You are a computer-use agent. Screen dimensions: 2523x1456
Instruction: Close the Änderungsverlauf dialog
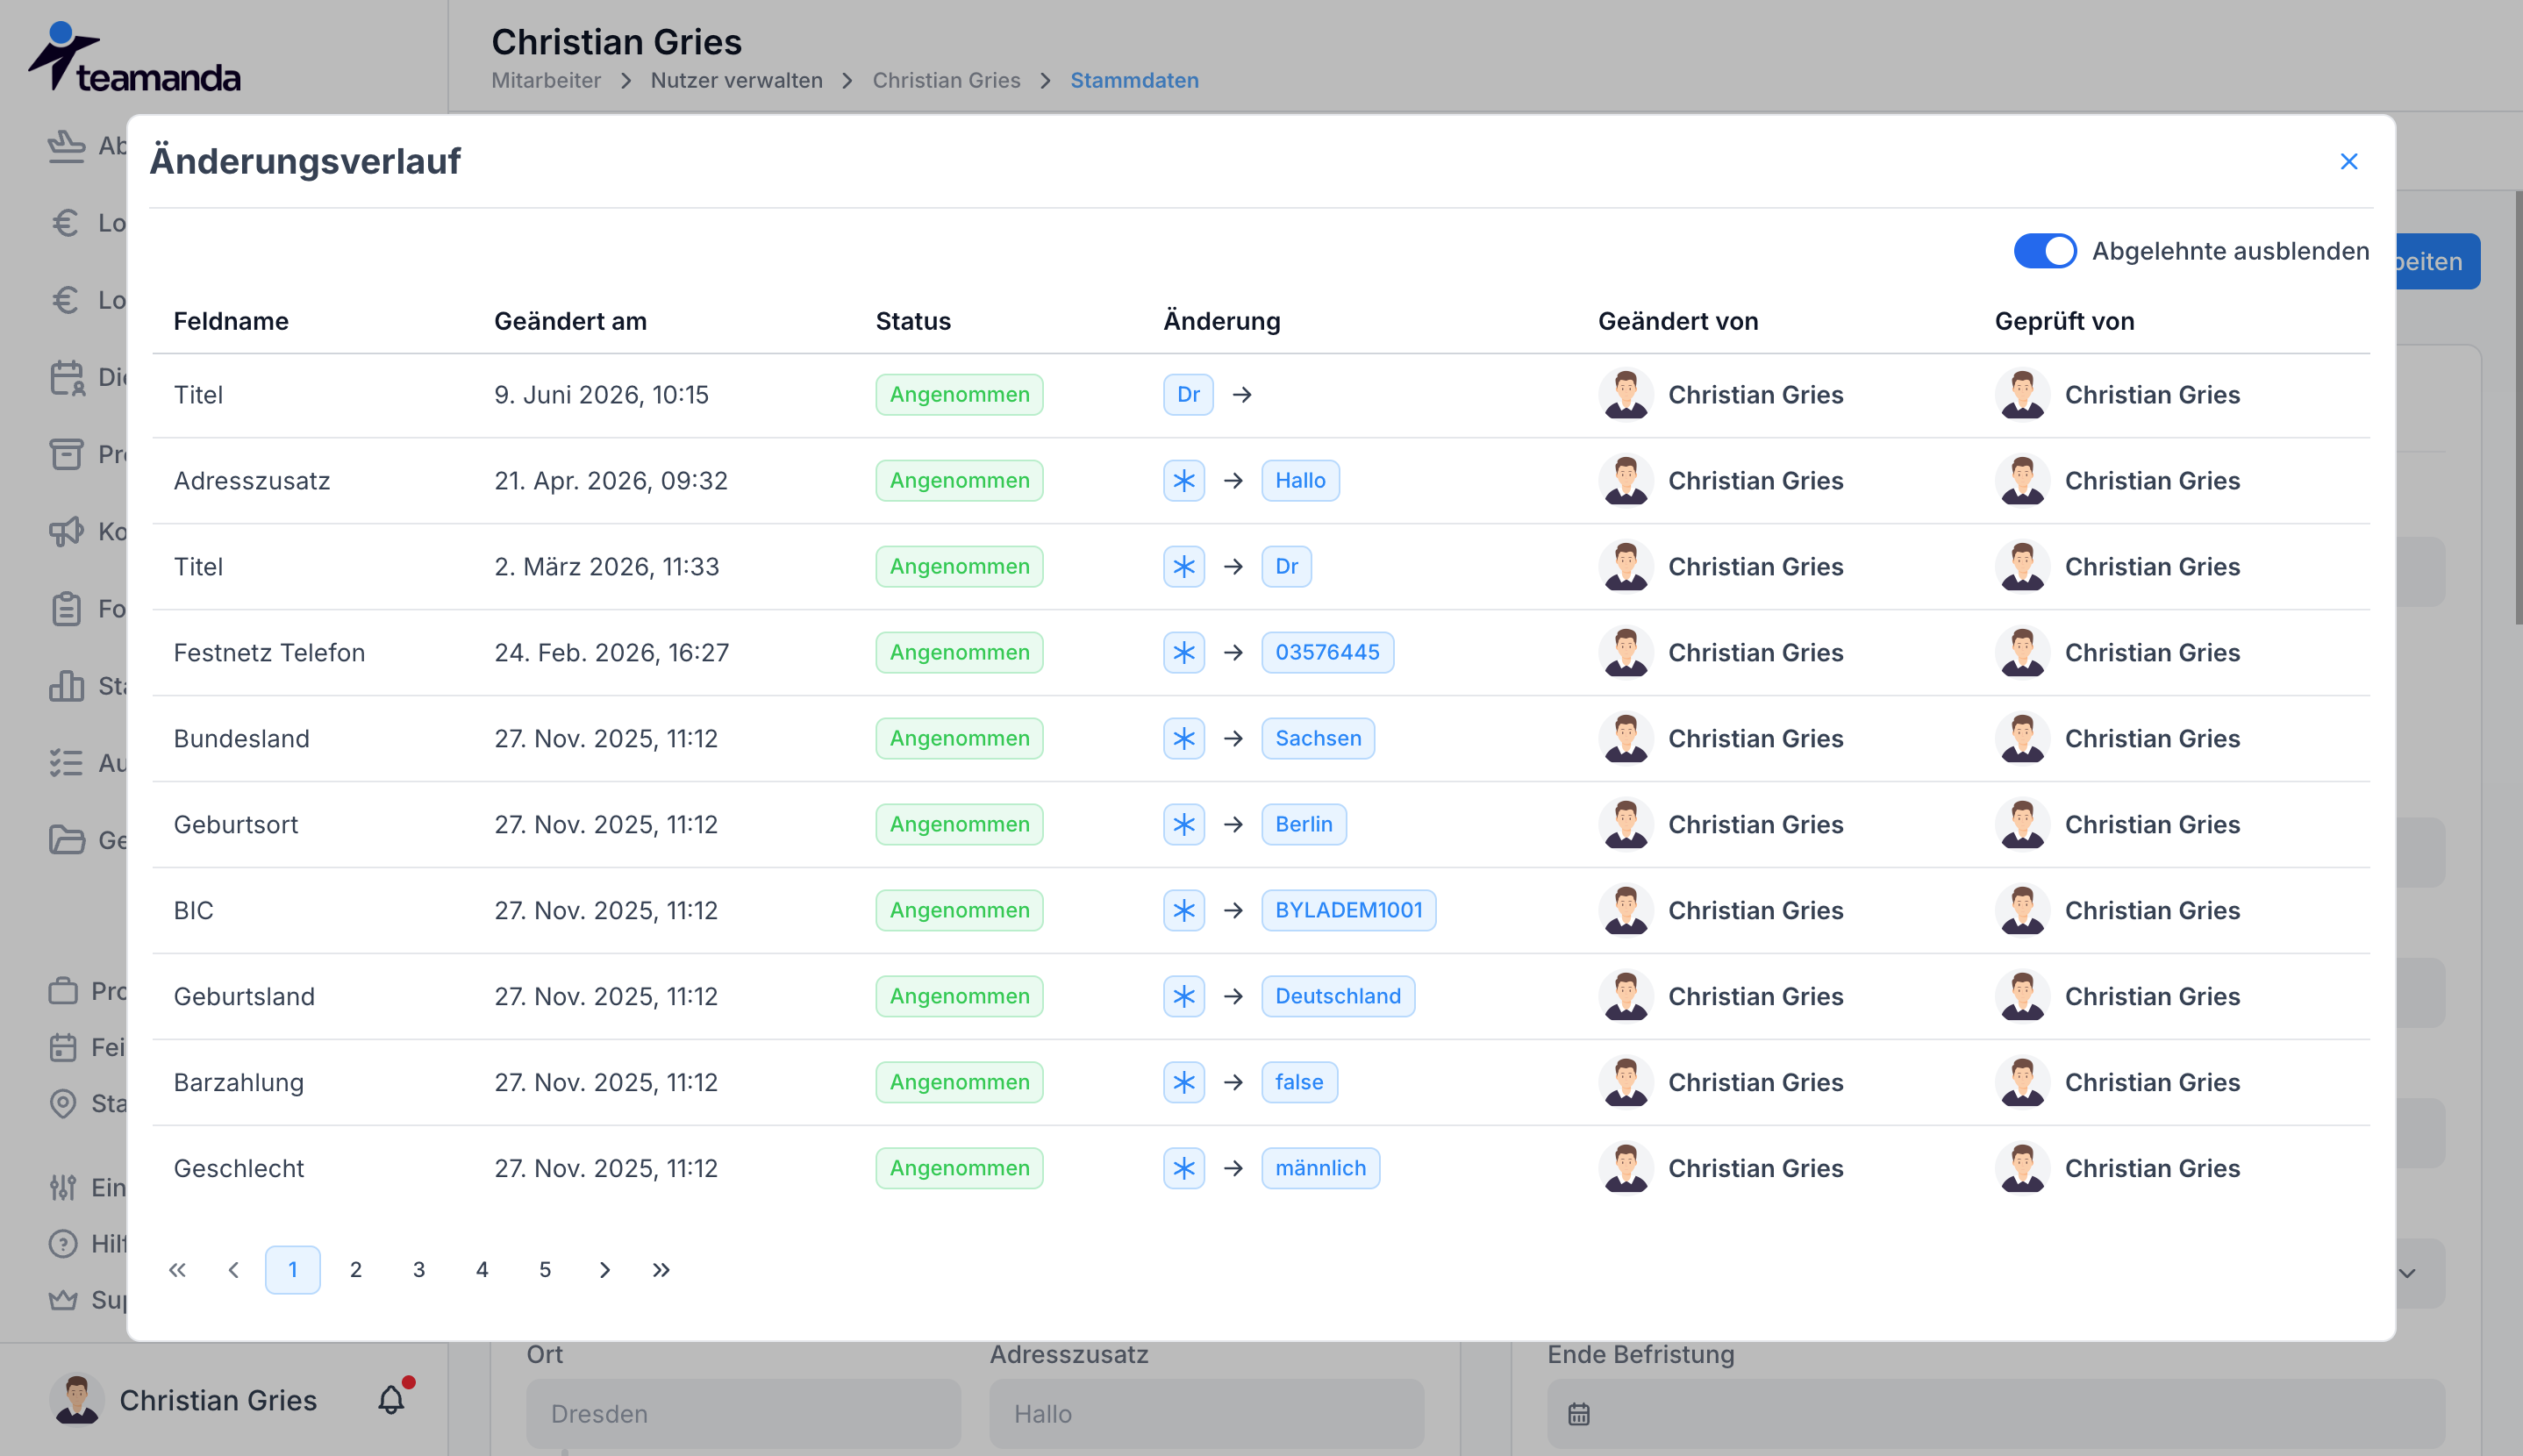2349,161
